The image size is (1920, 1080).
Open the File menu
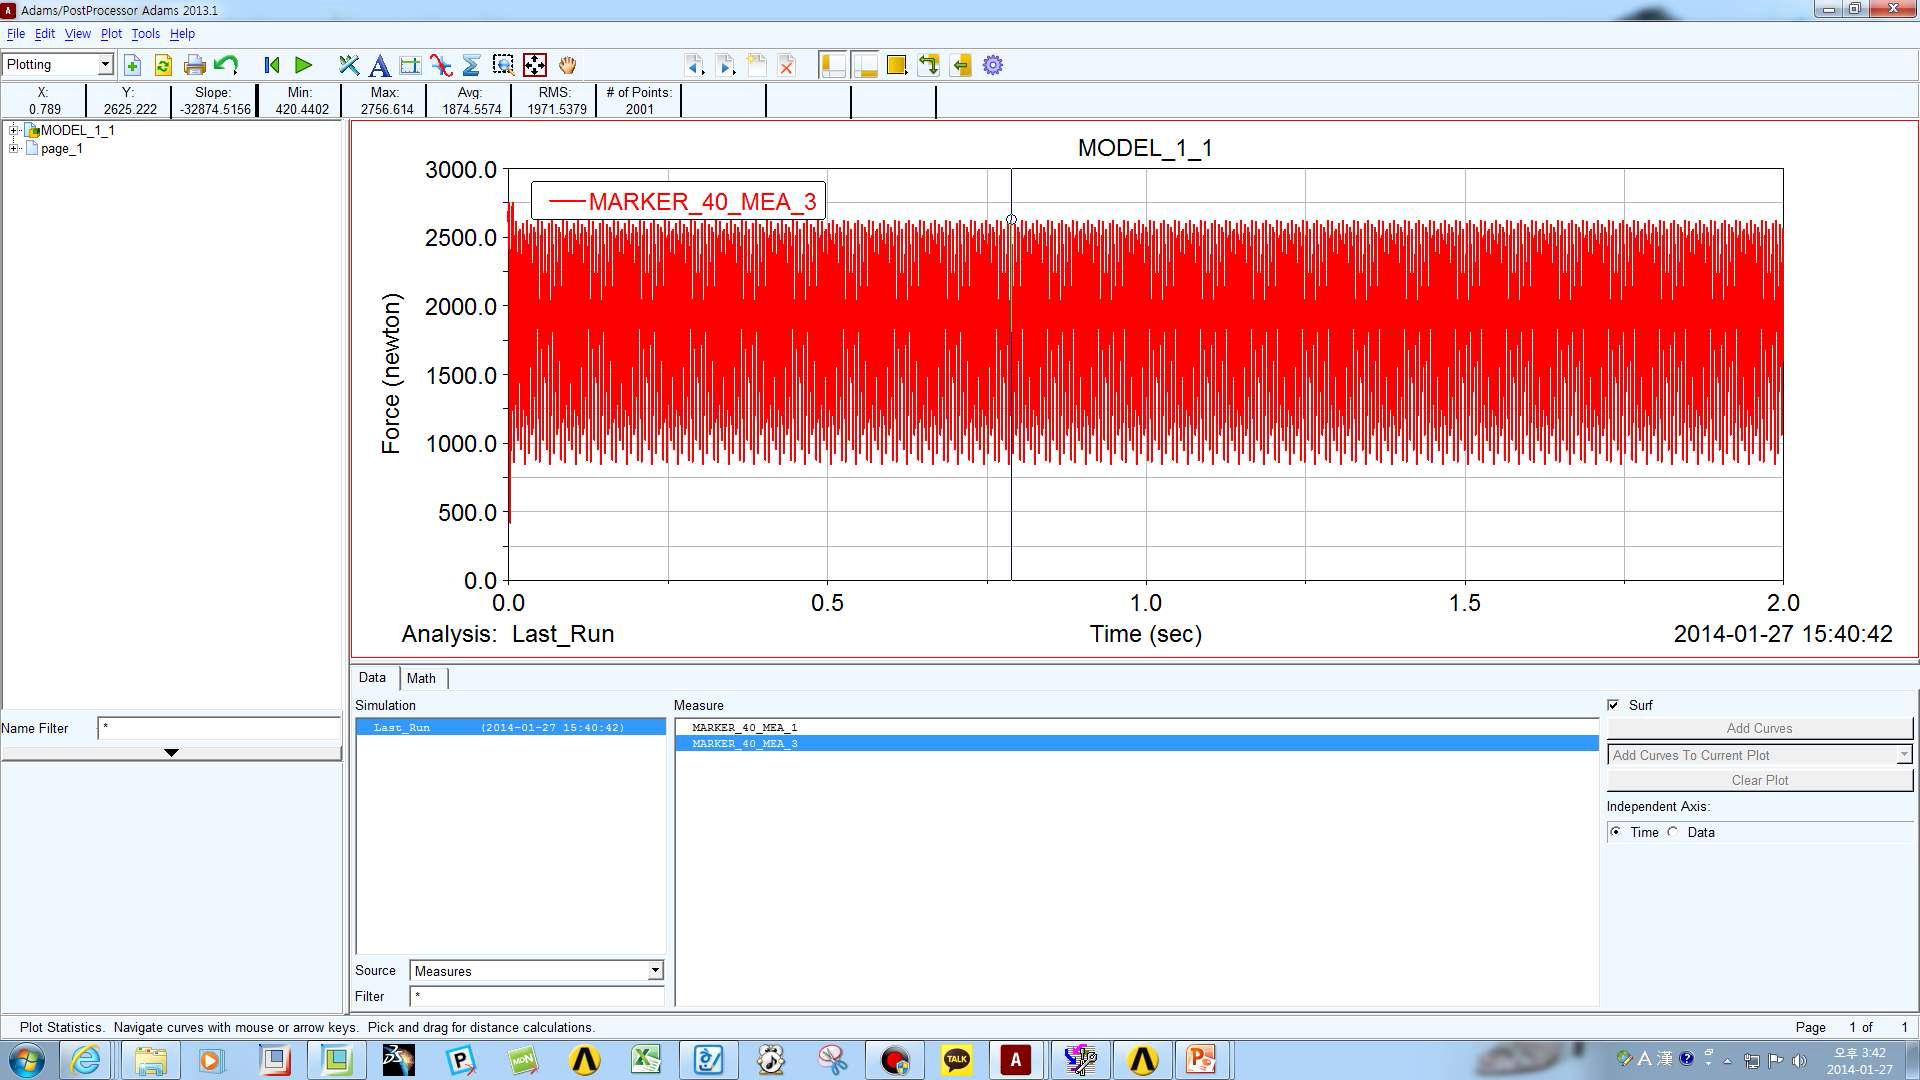(16, 34)
